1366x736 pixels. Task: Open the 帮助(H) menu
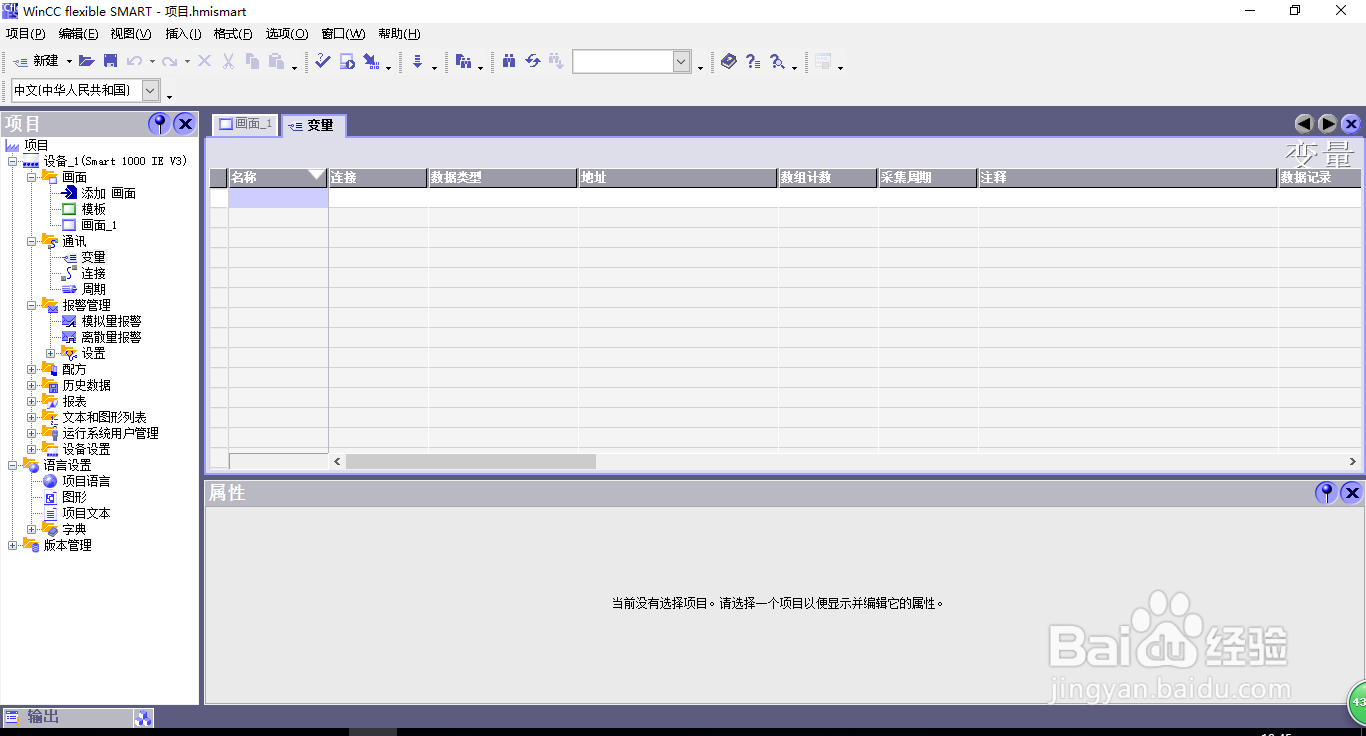399,34
